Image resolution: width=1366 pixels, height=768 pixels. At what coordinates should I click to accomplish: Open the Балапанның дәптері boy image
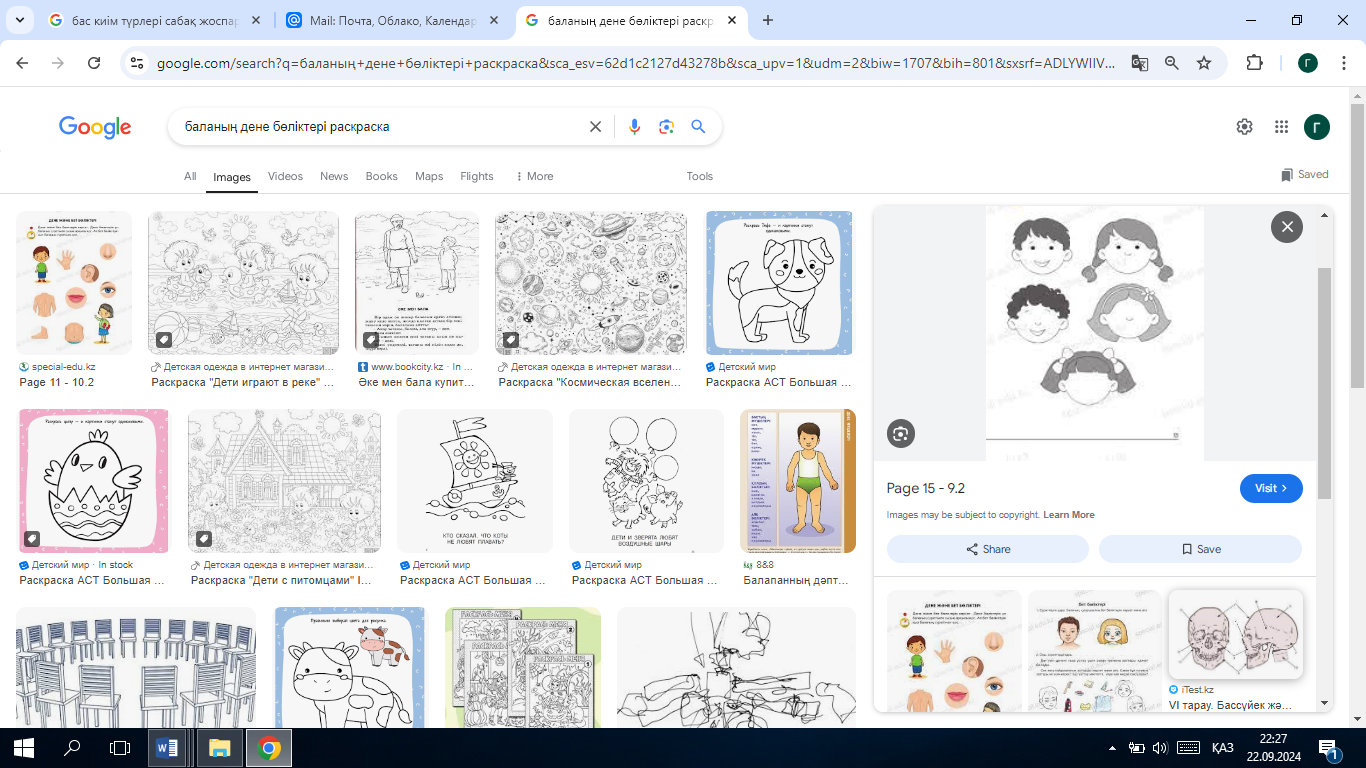[798, 481]
